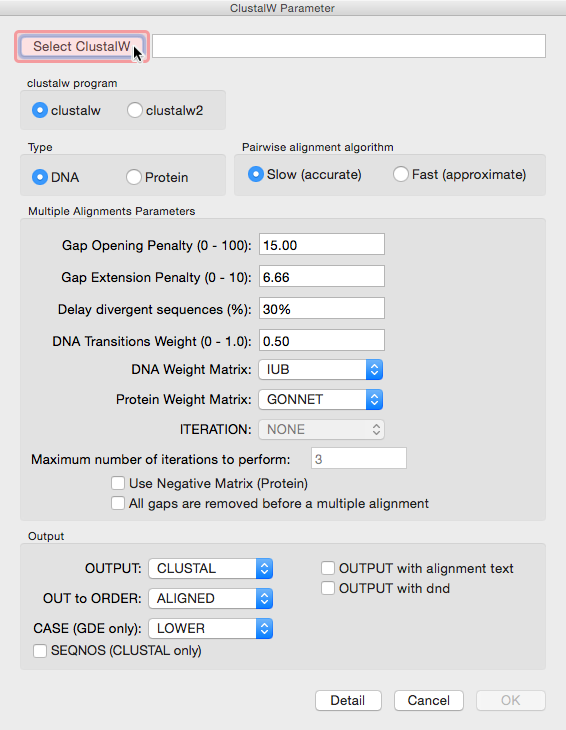Open the Protein Weight Matrix dropdown
Screen dimensions: 566x730
(321, 399)
